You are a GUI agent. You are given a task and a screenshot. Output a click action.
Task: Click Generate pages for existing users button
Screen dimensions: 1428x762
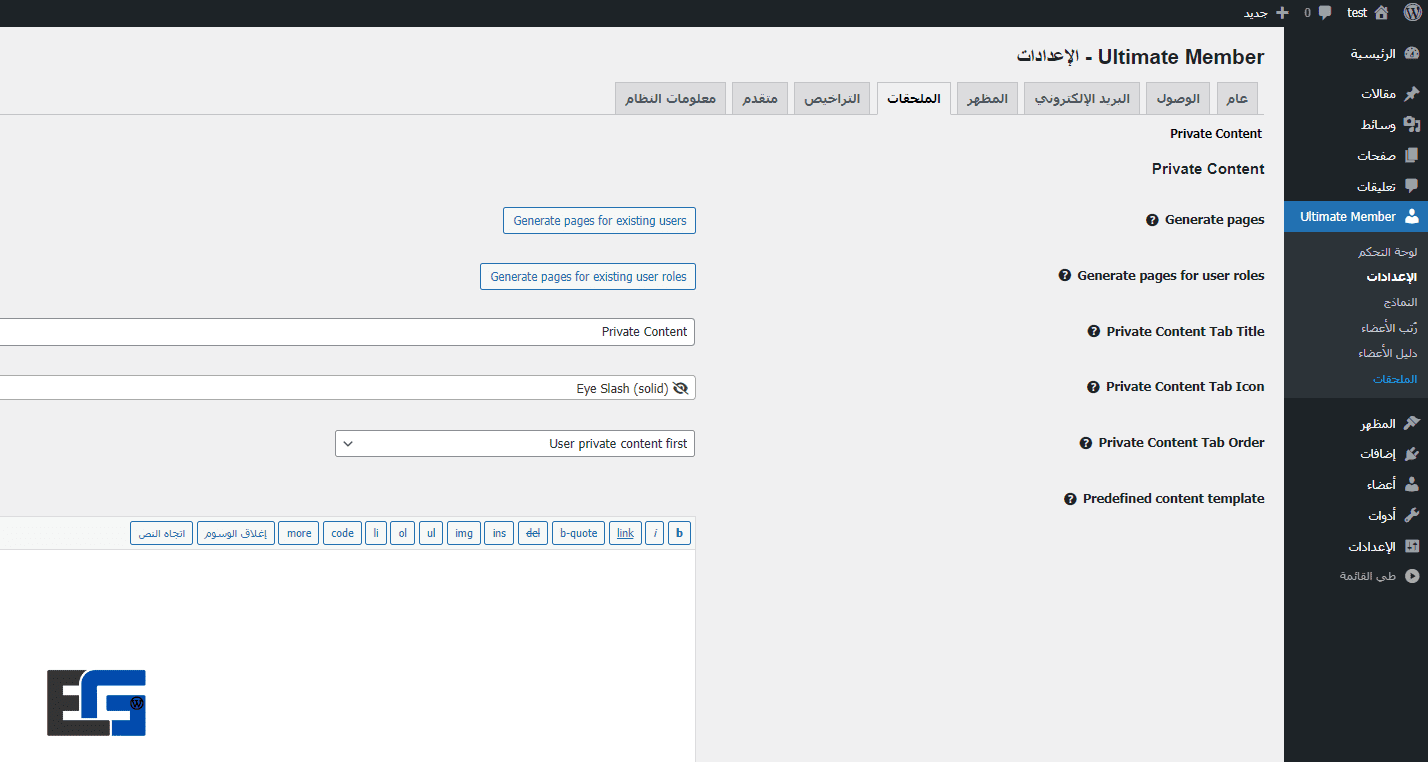tap(599, 221)
